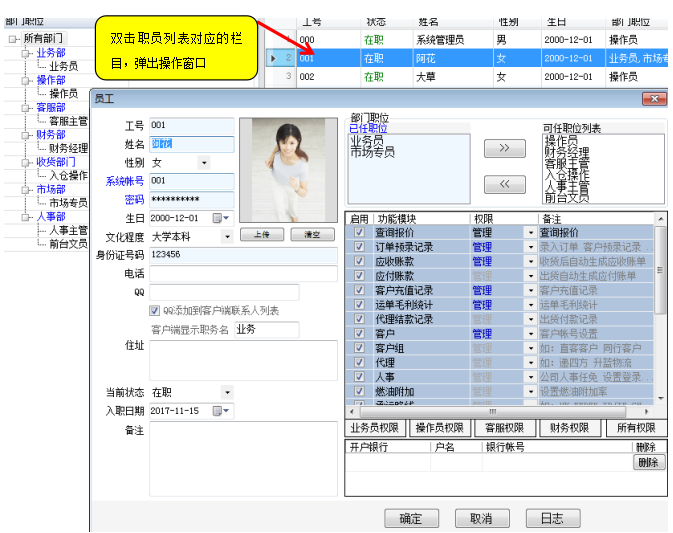Expand the 文化程度 dropdown
Screen dimensions: 673x533
click(226, 237)
